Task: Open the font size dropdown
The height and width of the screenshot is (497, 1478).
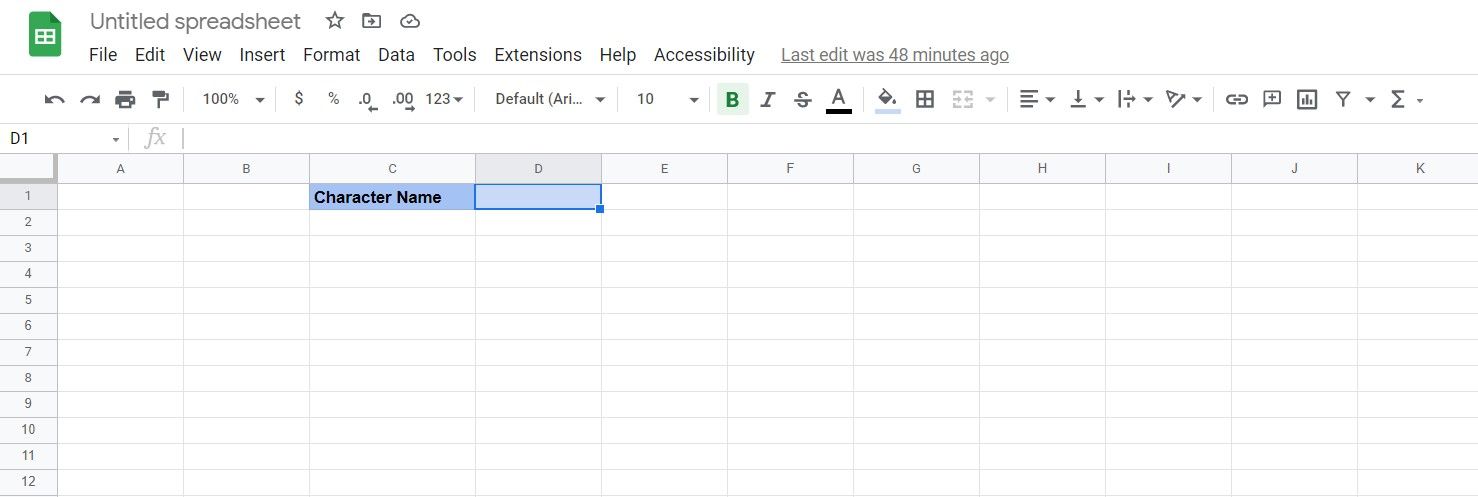Action: (x=668, y=99)
